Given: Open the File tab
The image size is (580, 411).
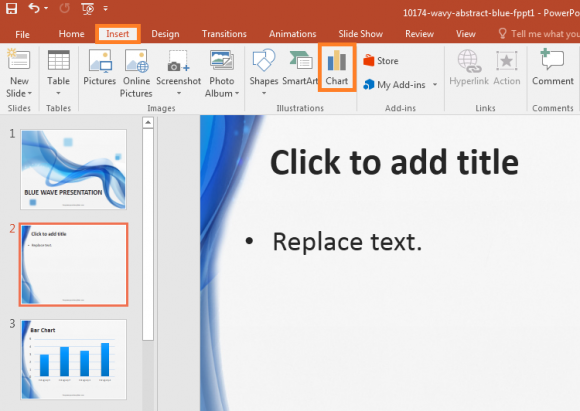Looking at the screenshot, I should (x=22, y=34).
